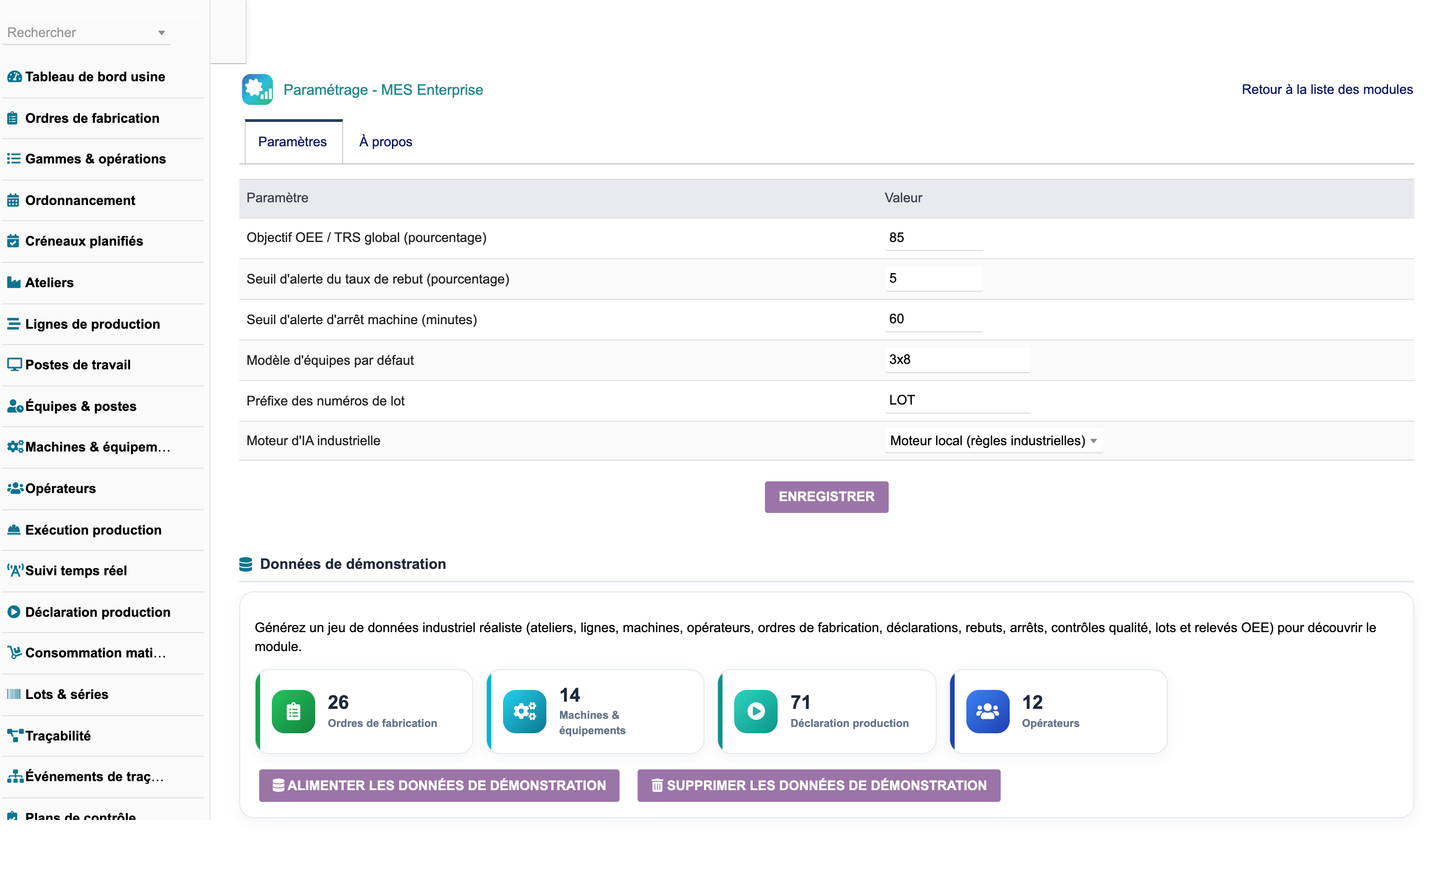Click the 26 Ordres de fabrication card

point(364,712)
